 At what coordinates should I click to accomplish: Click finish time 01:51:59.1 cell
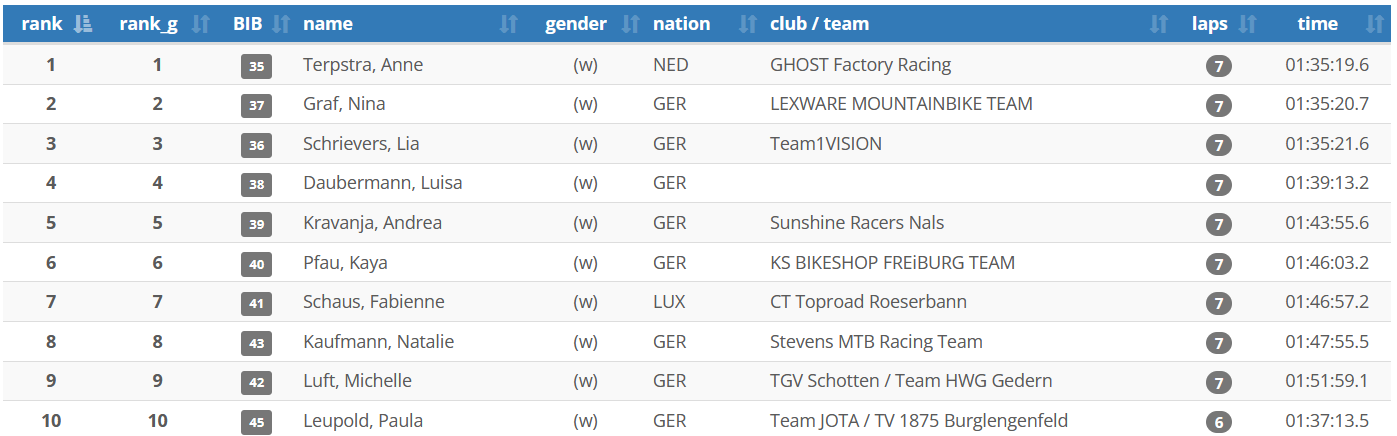[x=1327, y=381]
